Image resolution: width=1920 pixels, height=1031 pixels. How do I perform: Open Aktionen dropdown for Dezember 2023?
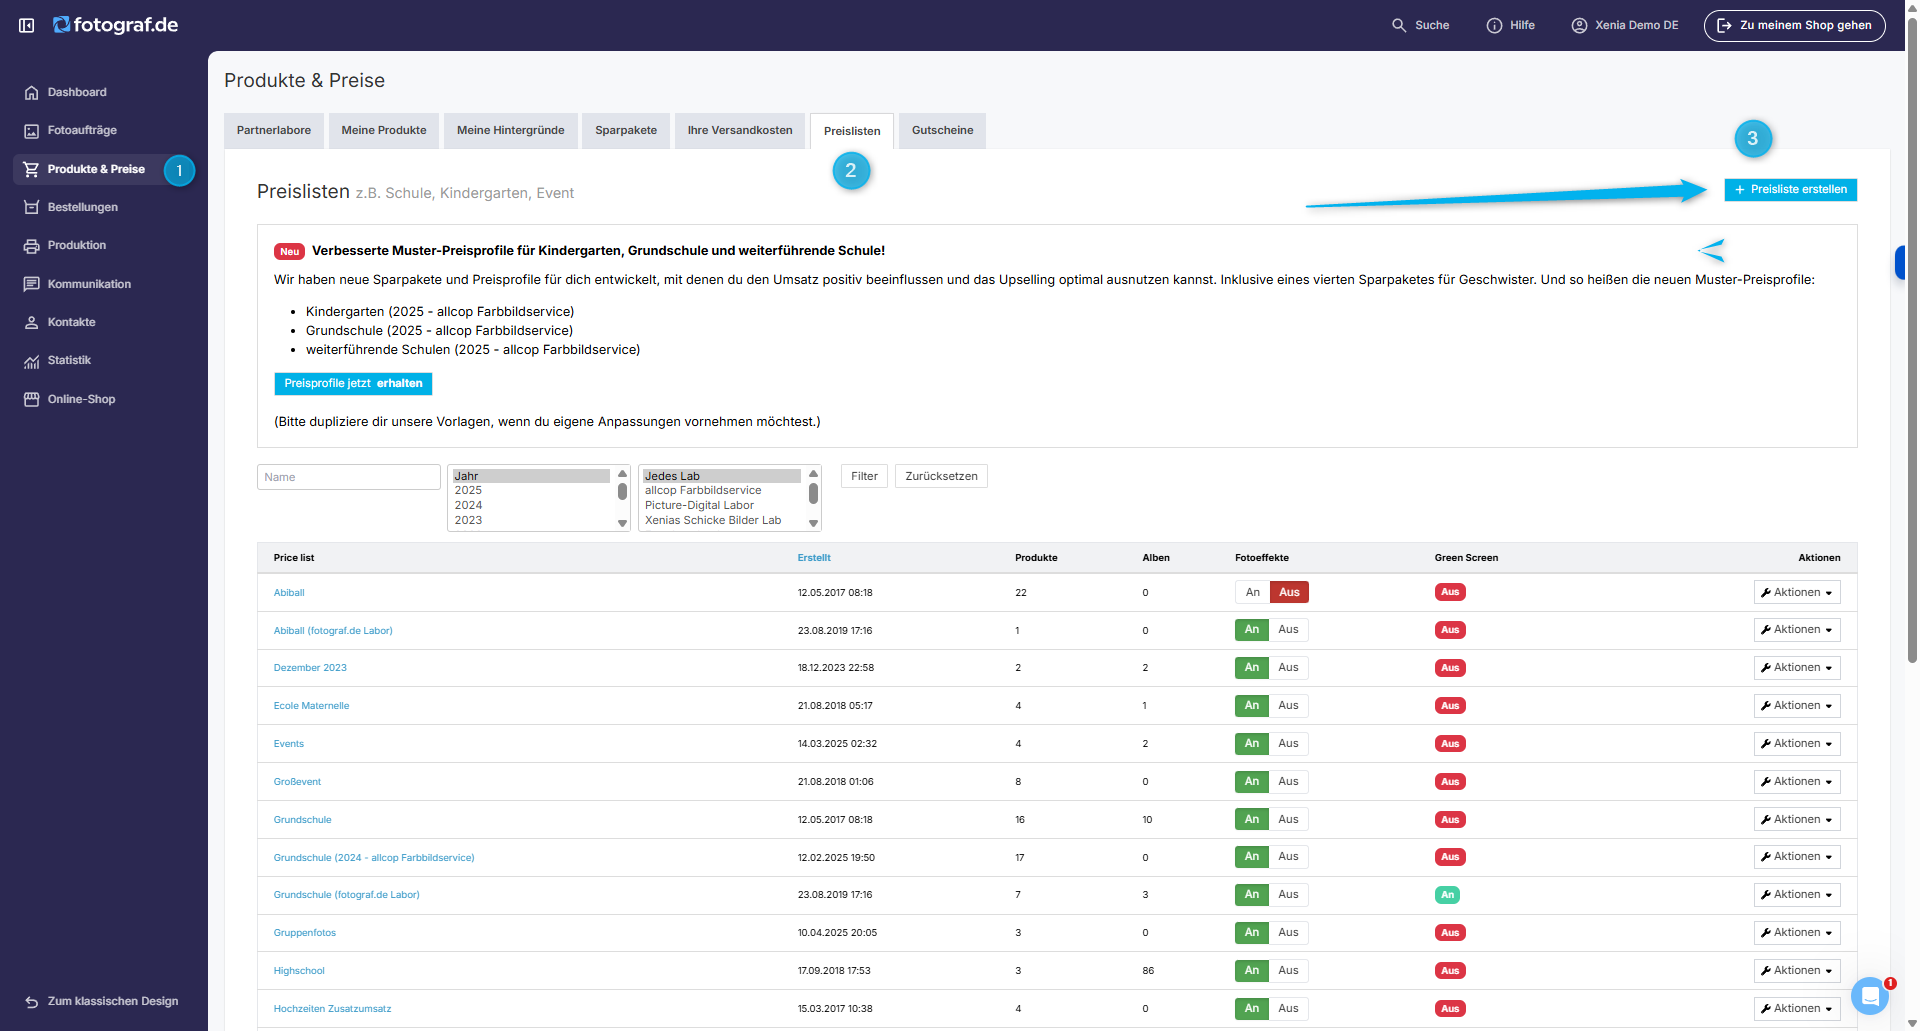(1797, 668)
